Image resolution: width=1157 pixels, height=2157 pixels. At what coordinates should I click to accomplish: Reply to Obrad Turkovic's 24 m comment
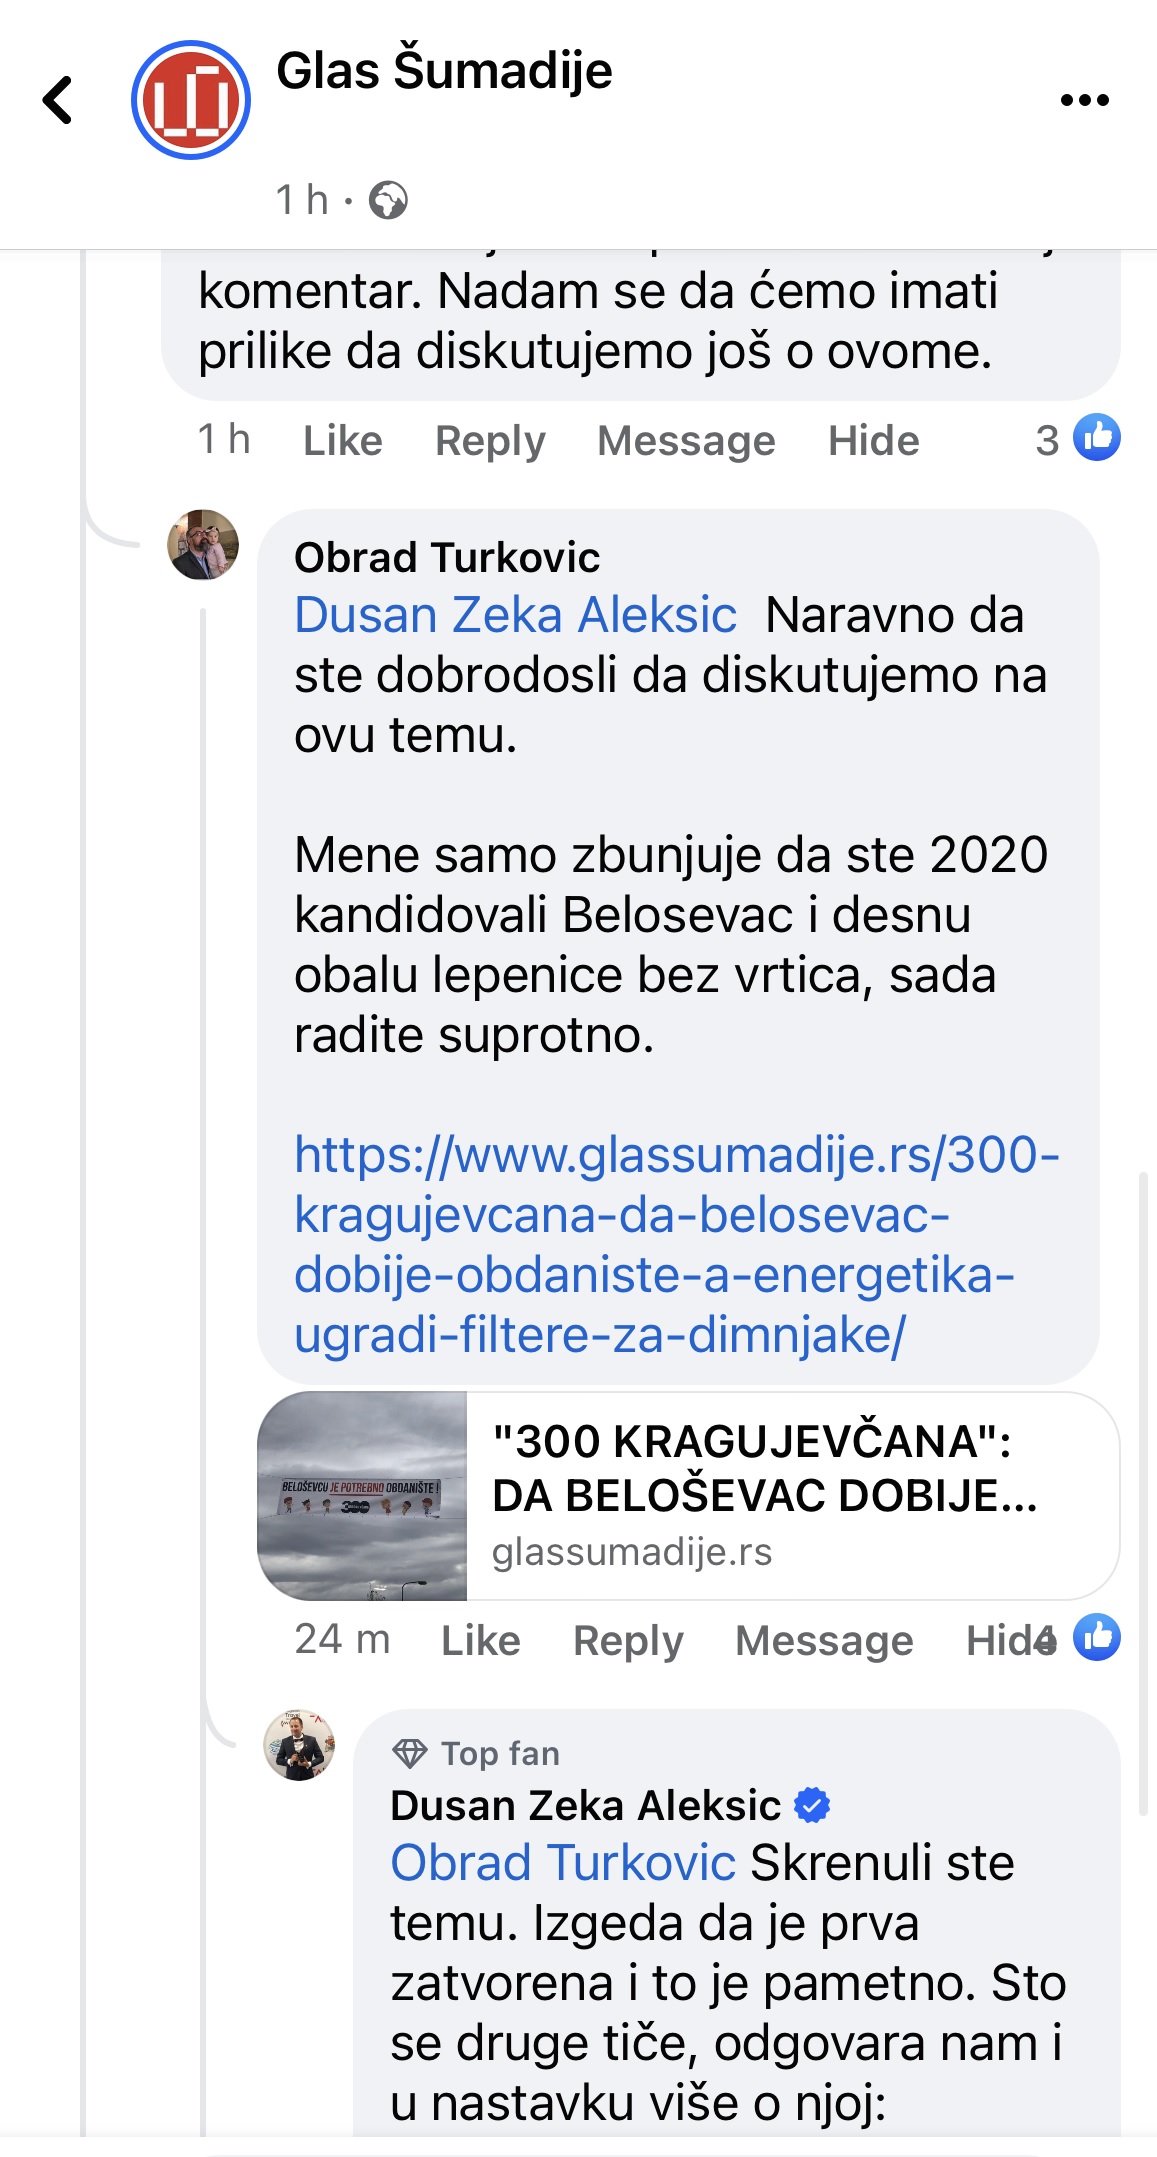click(628, 1641)
